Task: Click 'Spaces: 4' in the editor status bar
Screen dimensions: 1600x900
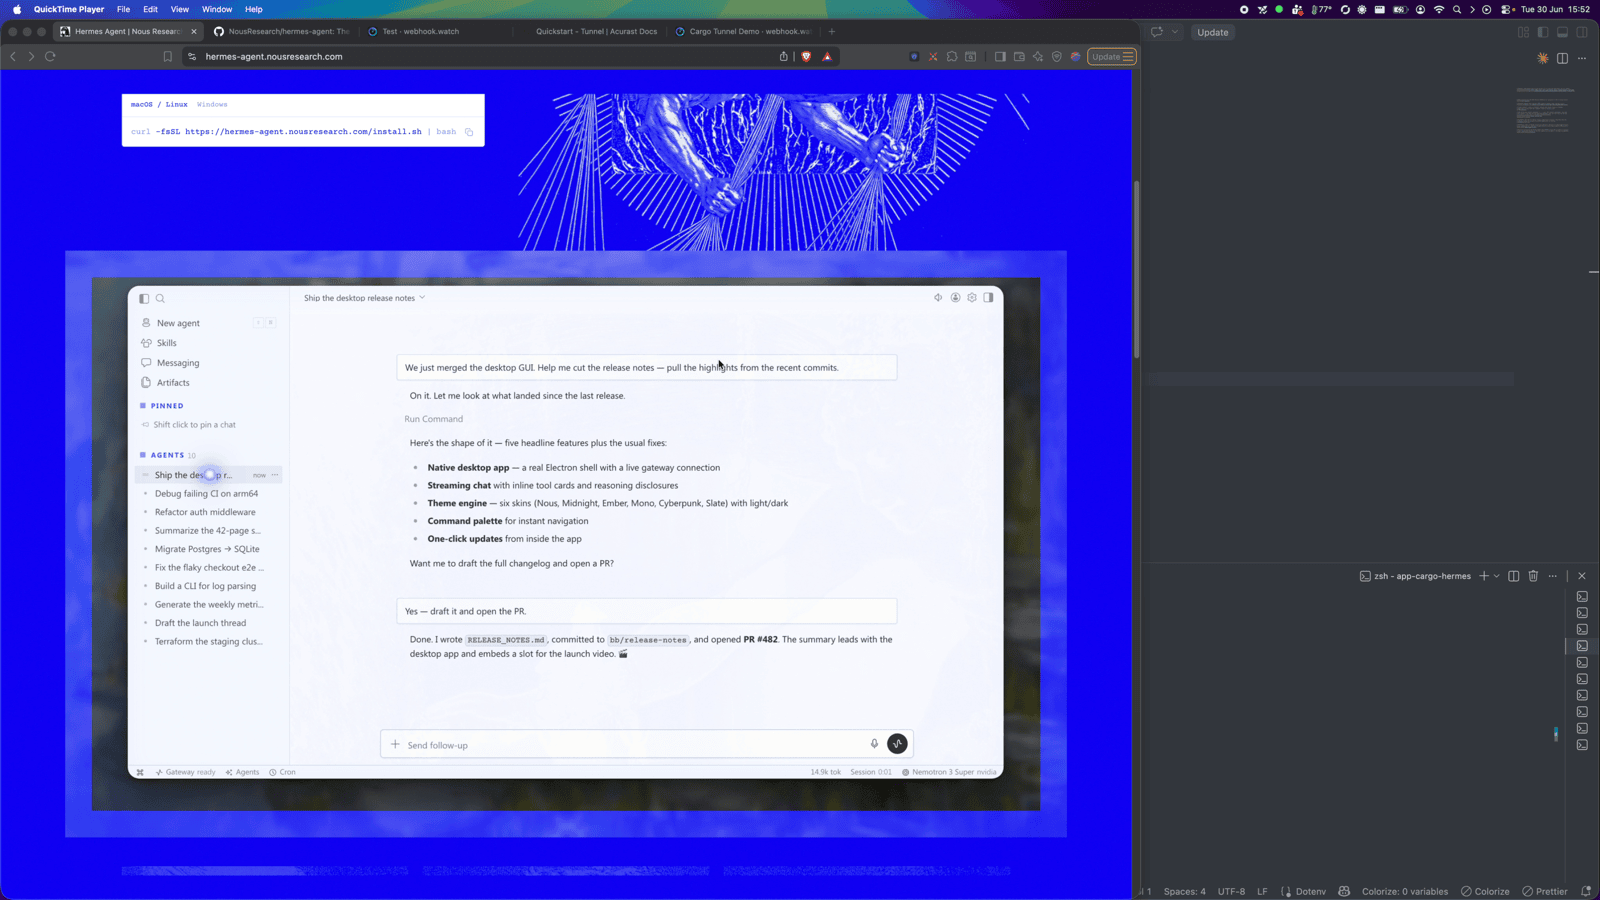Action: point(1184,891)
